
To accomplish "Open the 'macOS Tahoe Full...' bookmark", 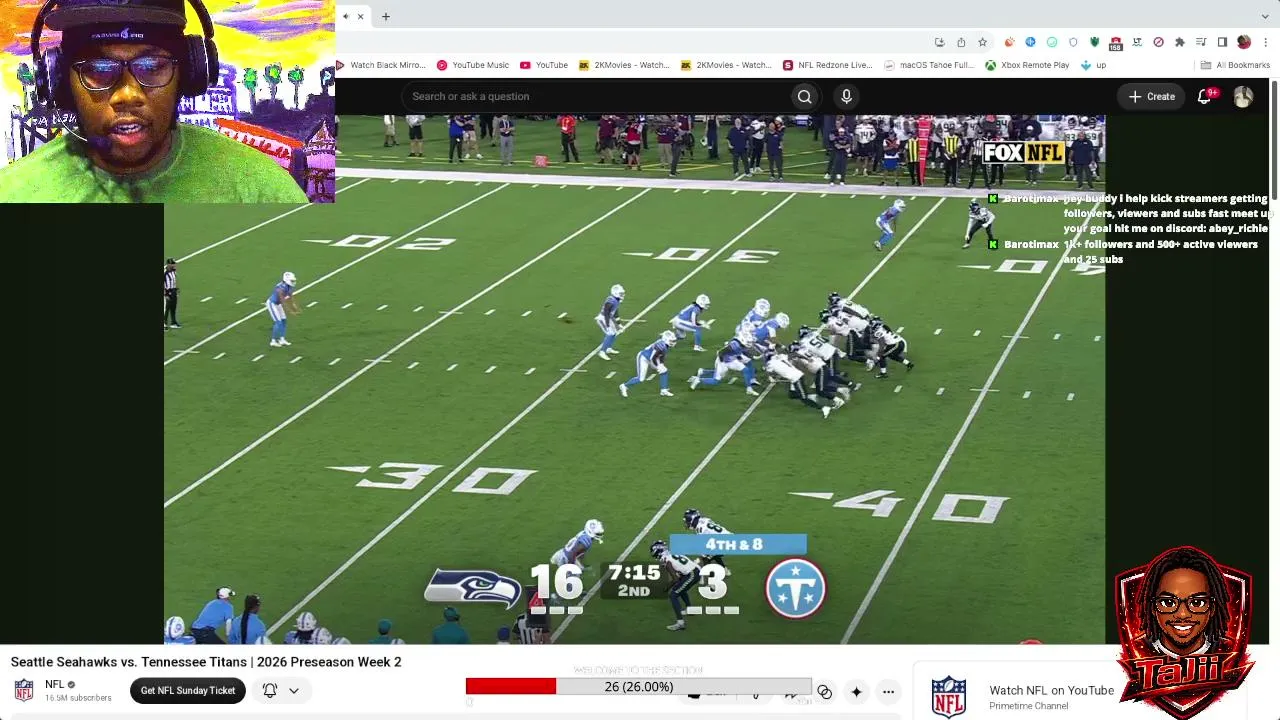I will [x=929, y=65].
